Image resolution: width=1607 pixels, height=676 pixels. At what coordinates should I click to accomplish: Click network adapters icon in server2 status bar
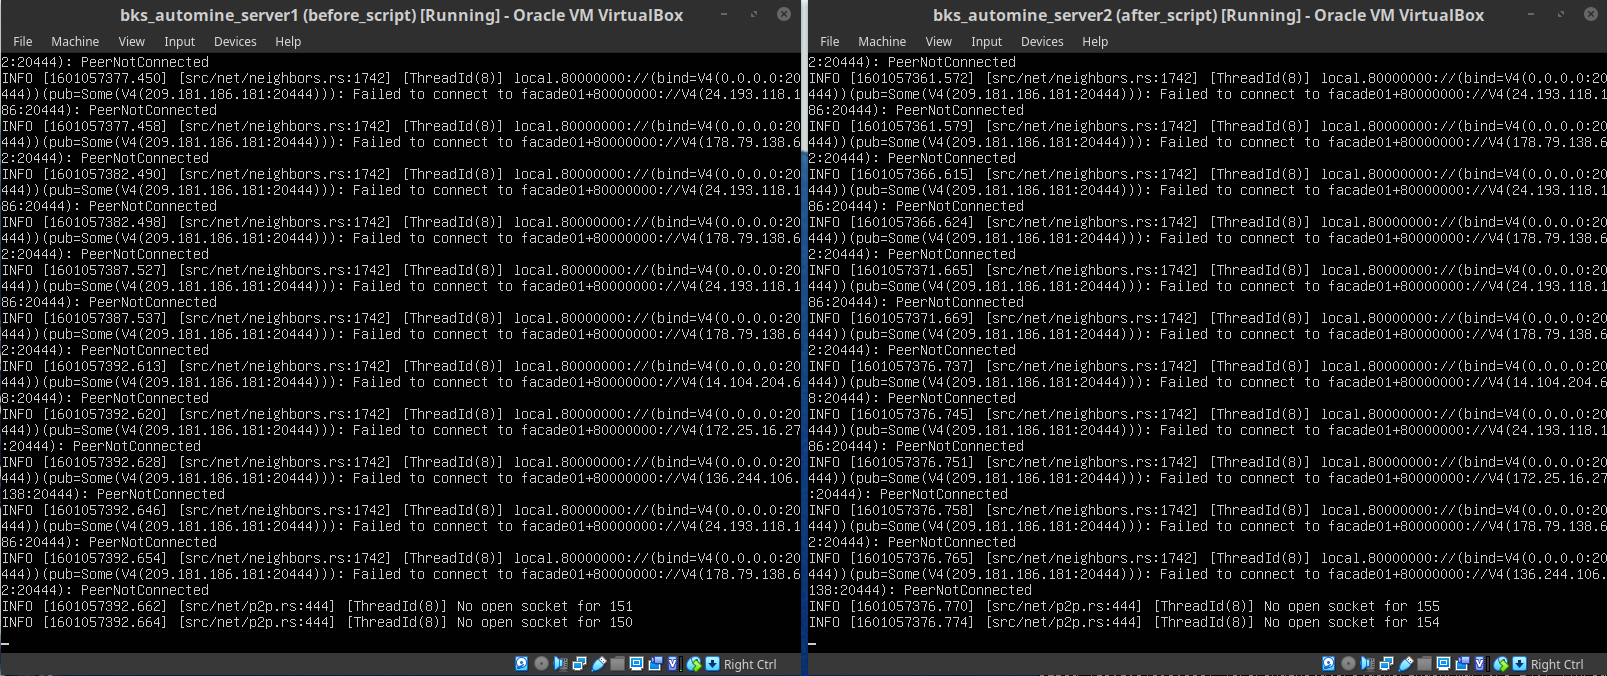[x=1386, y=663]
